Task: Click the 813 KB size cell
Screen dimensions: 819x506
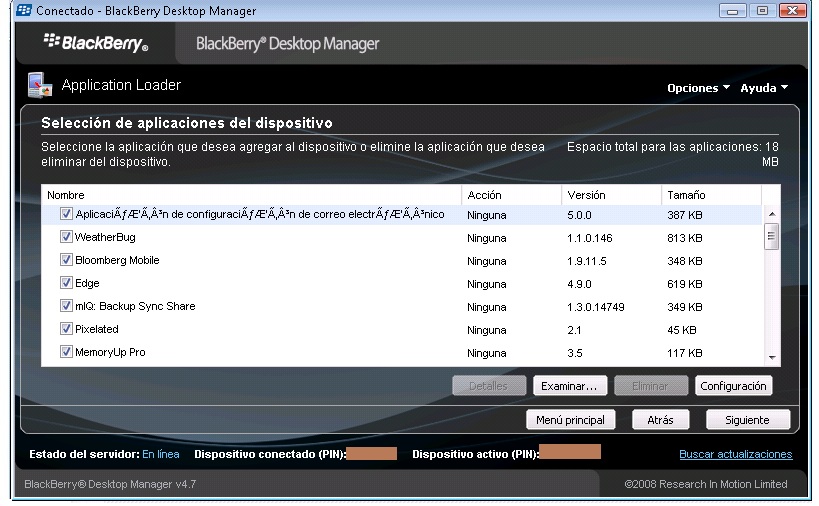Action: pyautogui.click(x=685, y=238)
